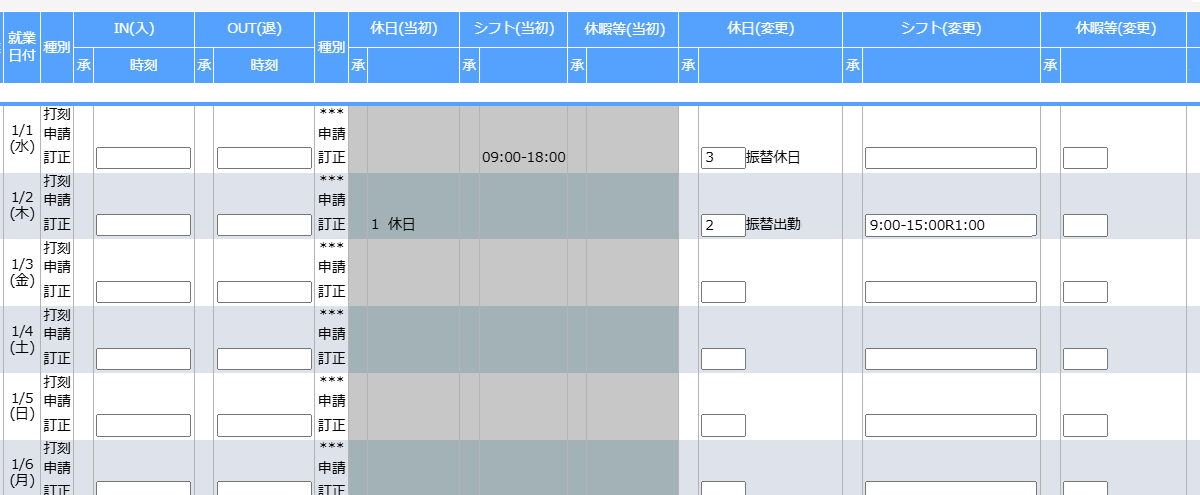Click the 休日(当初) column header
This screenshot has height=495, width=1200.
[404, 29]
